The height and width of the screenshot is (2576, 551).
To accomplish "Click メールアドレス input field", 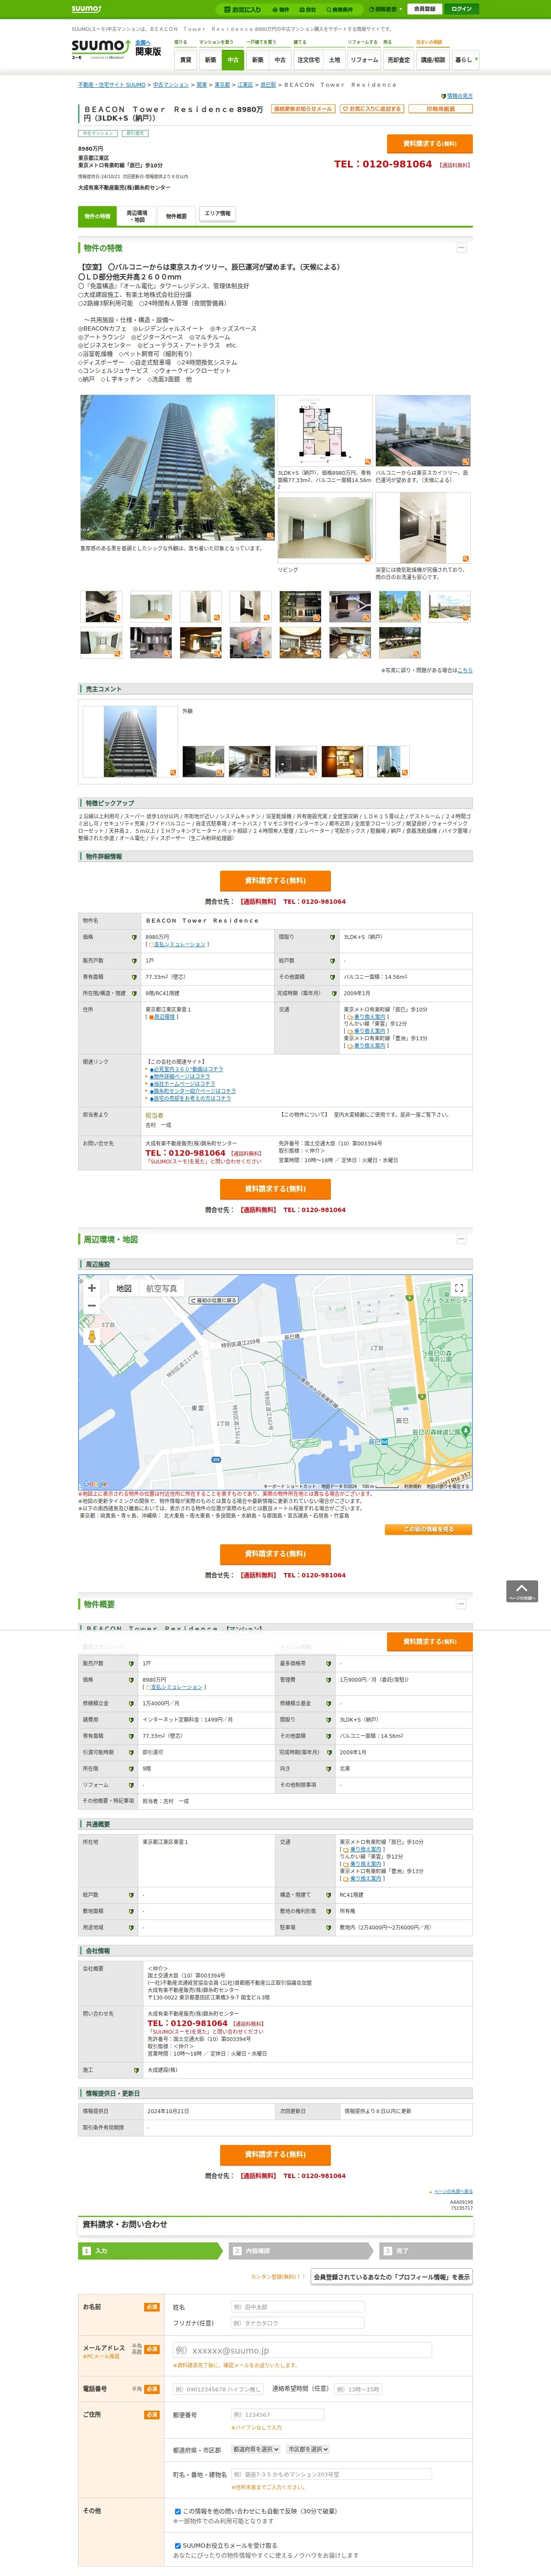I will 302,2350.
